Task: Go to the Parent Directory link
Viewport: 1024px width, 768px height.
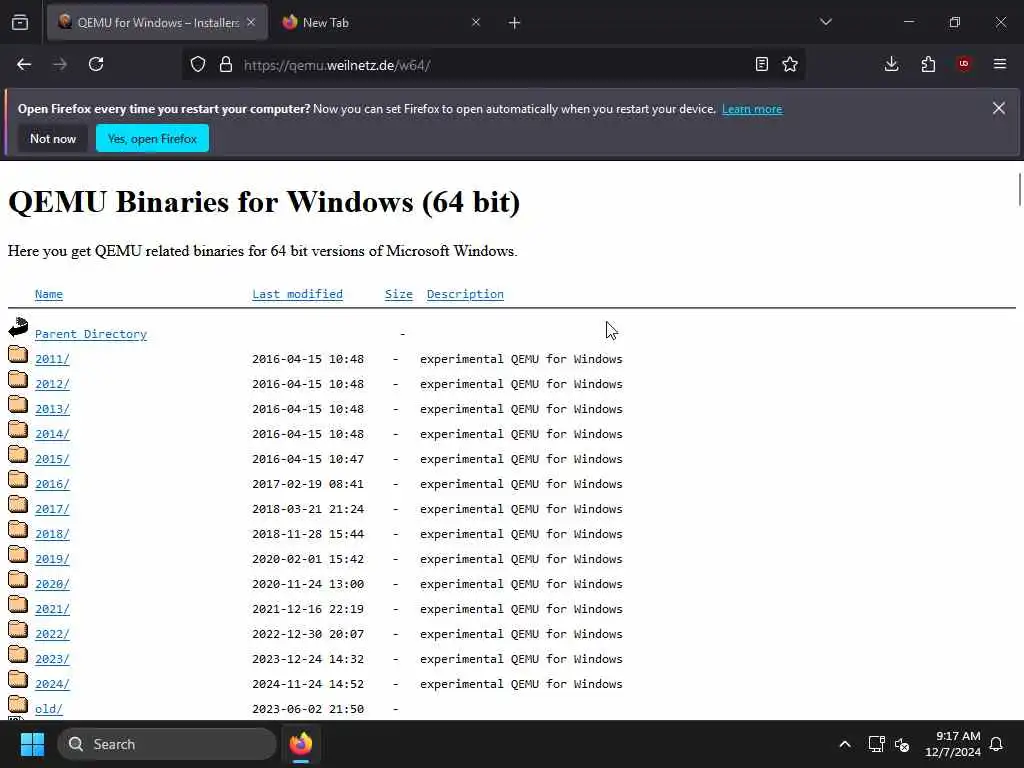Action: pyautogui.click(x=91, y=334)
